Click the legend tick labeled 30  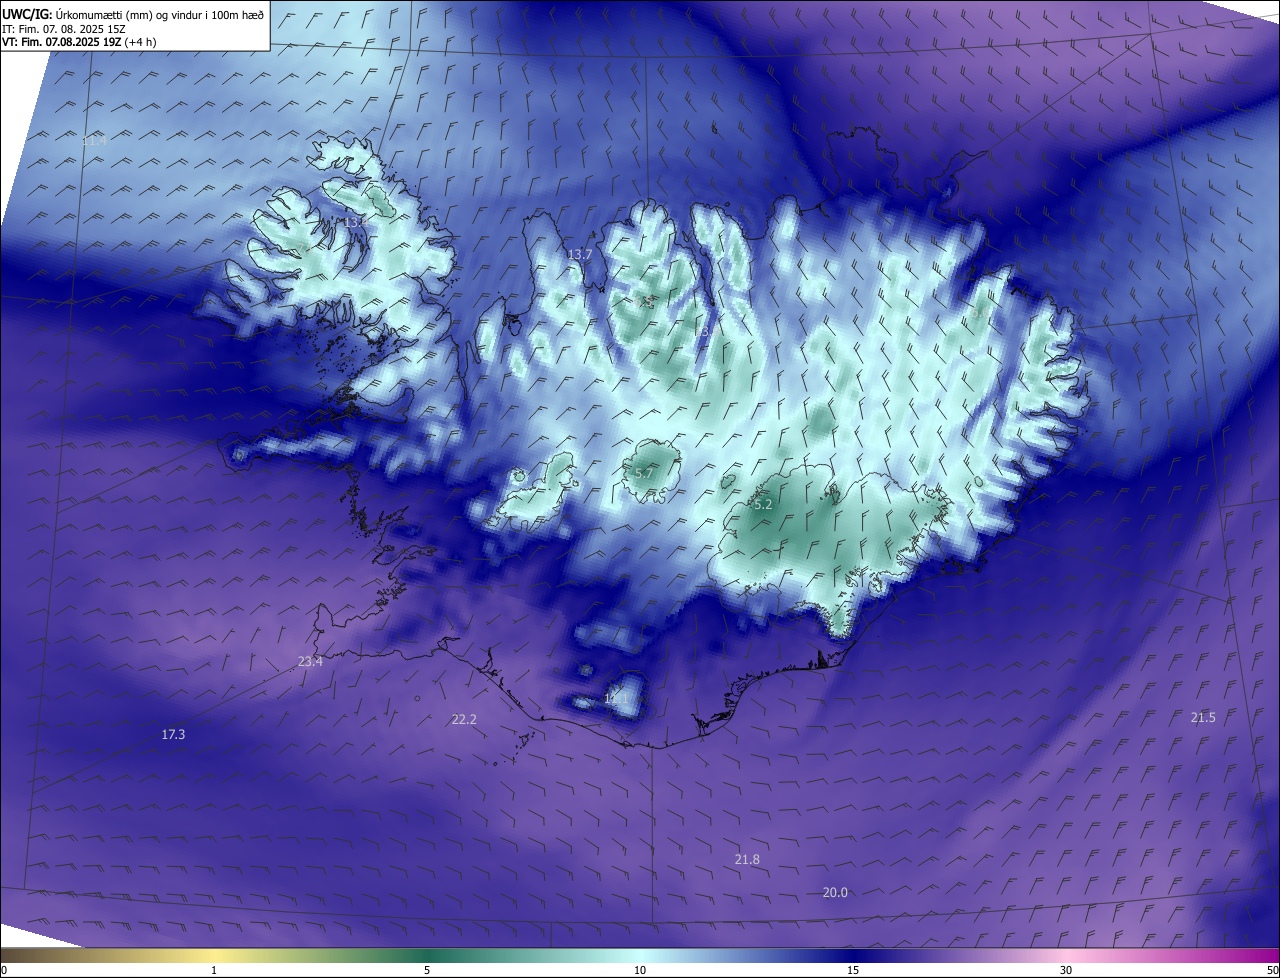tap(1066, 970)
